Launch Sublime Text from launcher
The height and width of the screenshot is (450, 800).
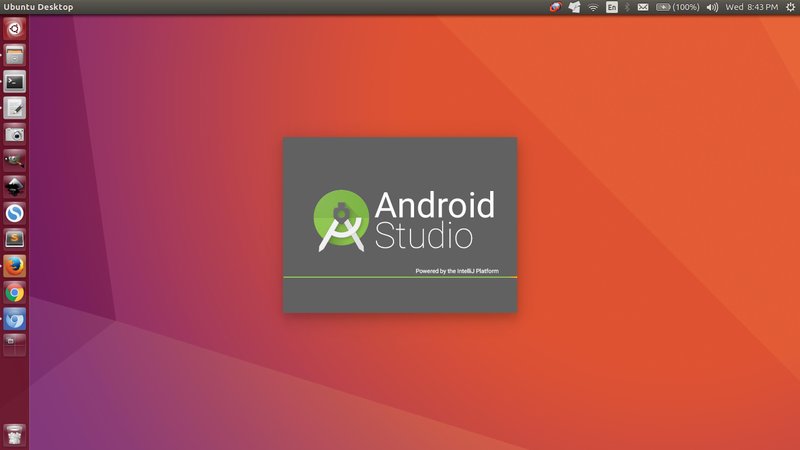pyautogui.click(x=14, y=239)
